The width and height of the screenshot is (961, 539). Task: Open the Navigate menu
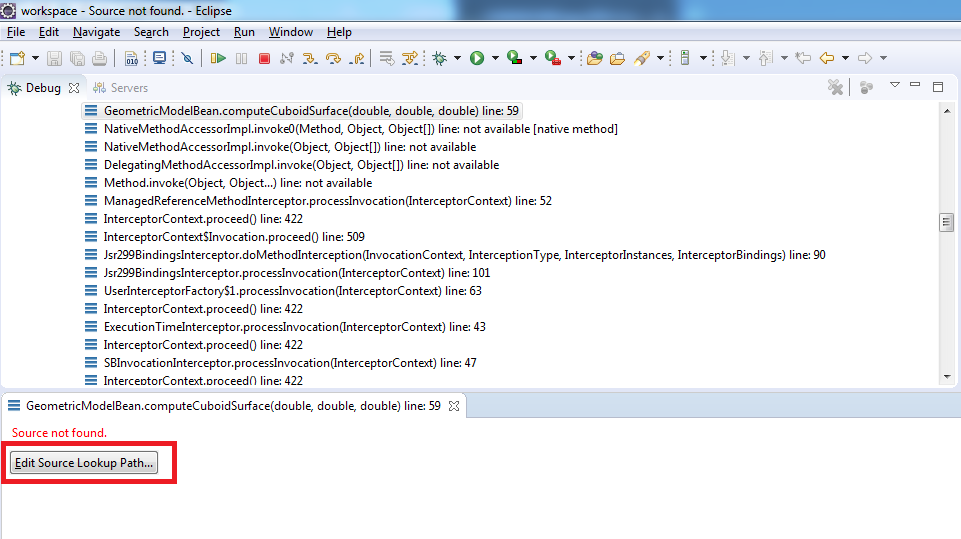coord(96,32)
